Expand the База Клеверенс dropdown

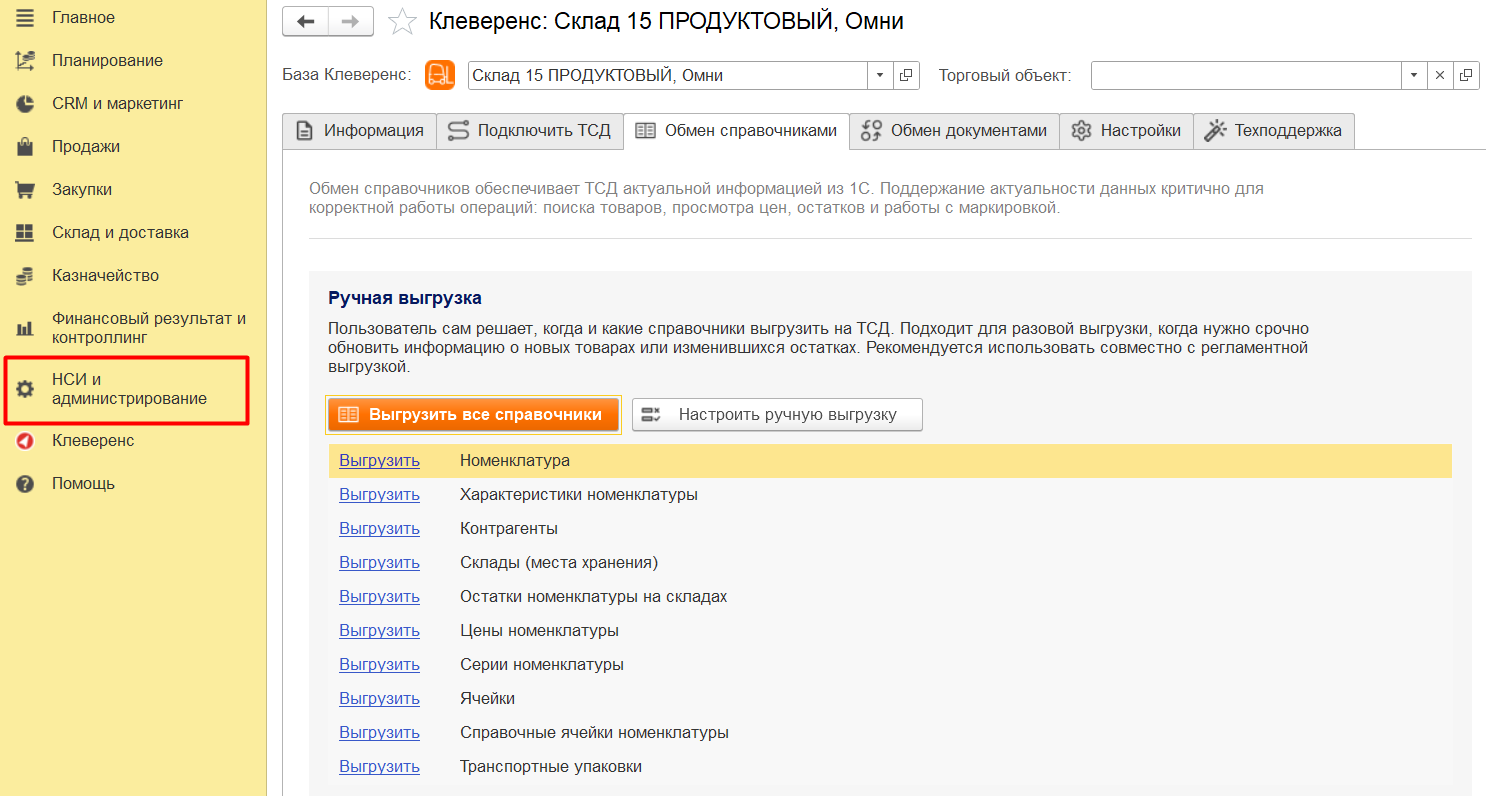(880, 75)
